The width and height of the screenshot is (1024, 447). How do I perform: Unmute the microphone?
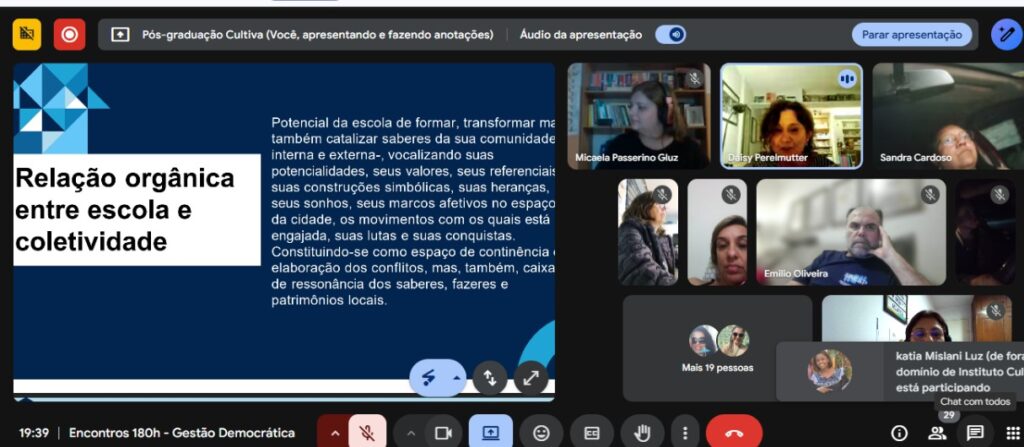(x=367, y=432)
